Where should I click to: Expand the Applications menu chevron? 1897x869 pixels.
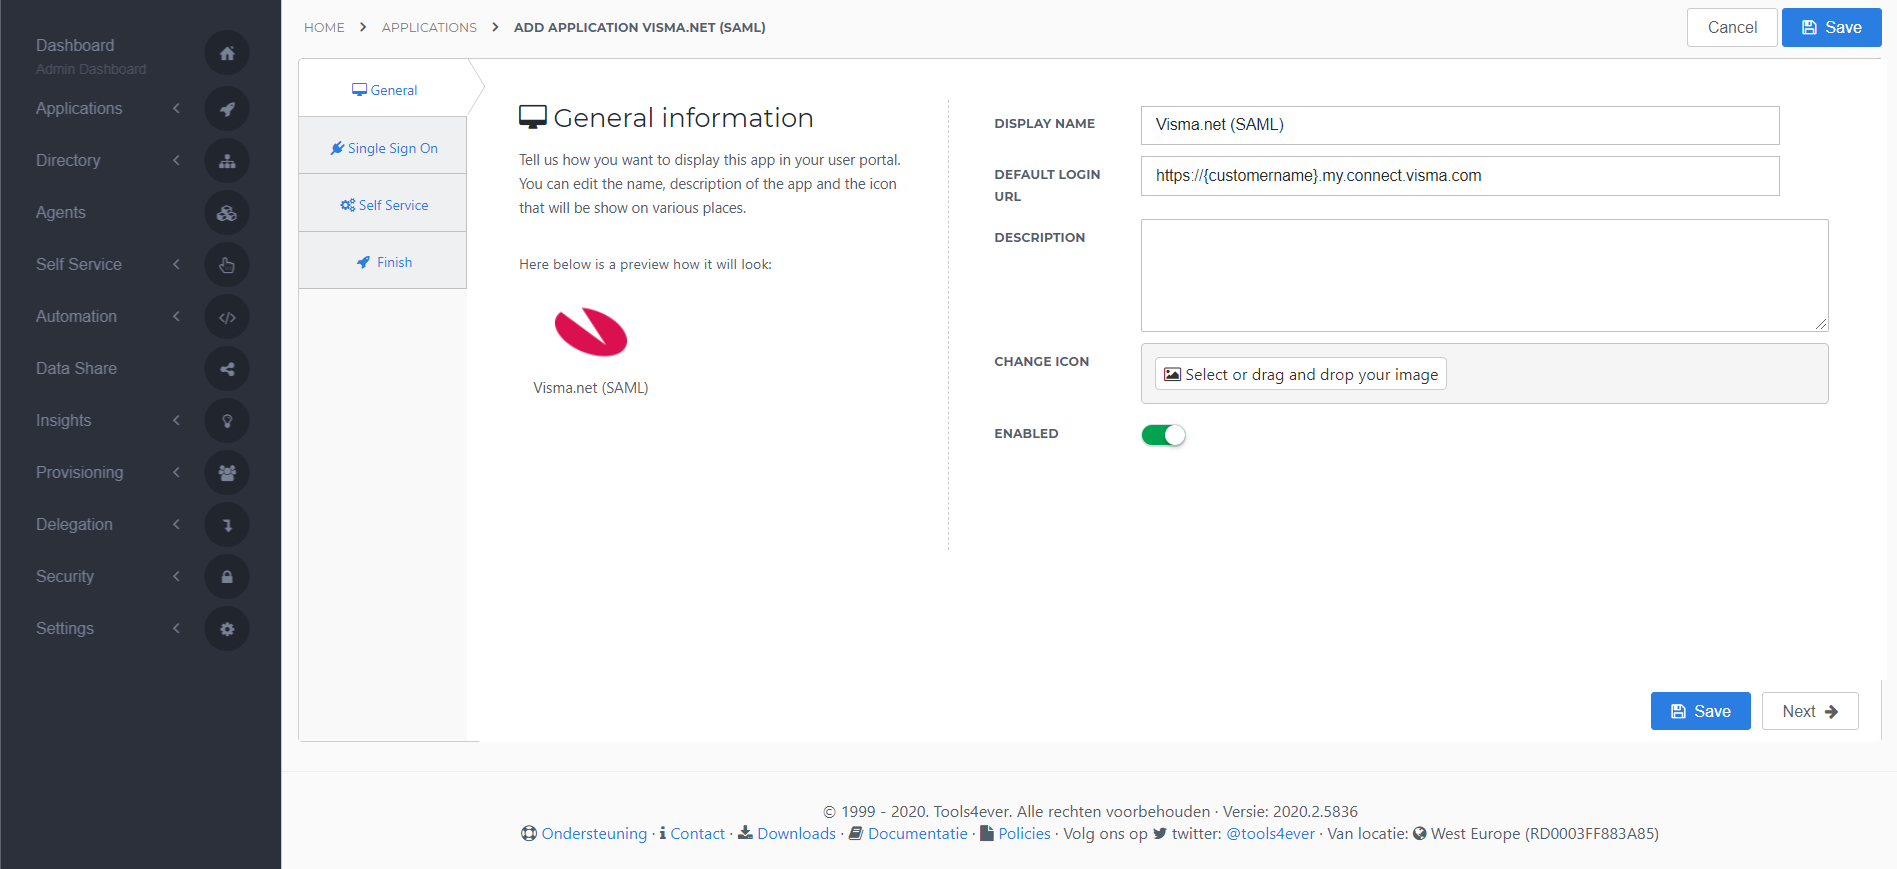click(176, 108)
